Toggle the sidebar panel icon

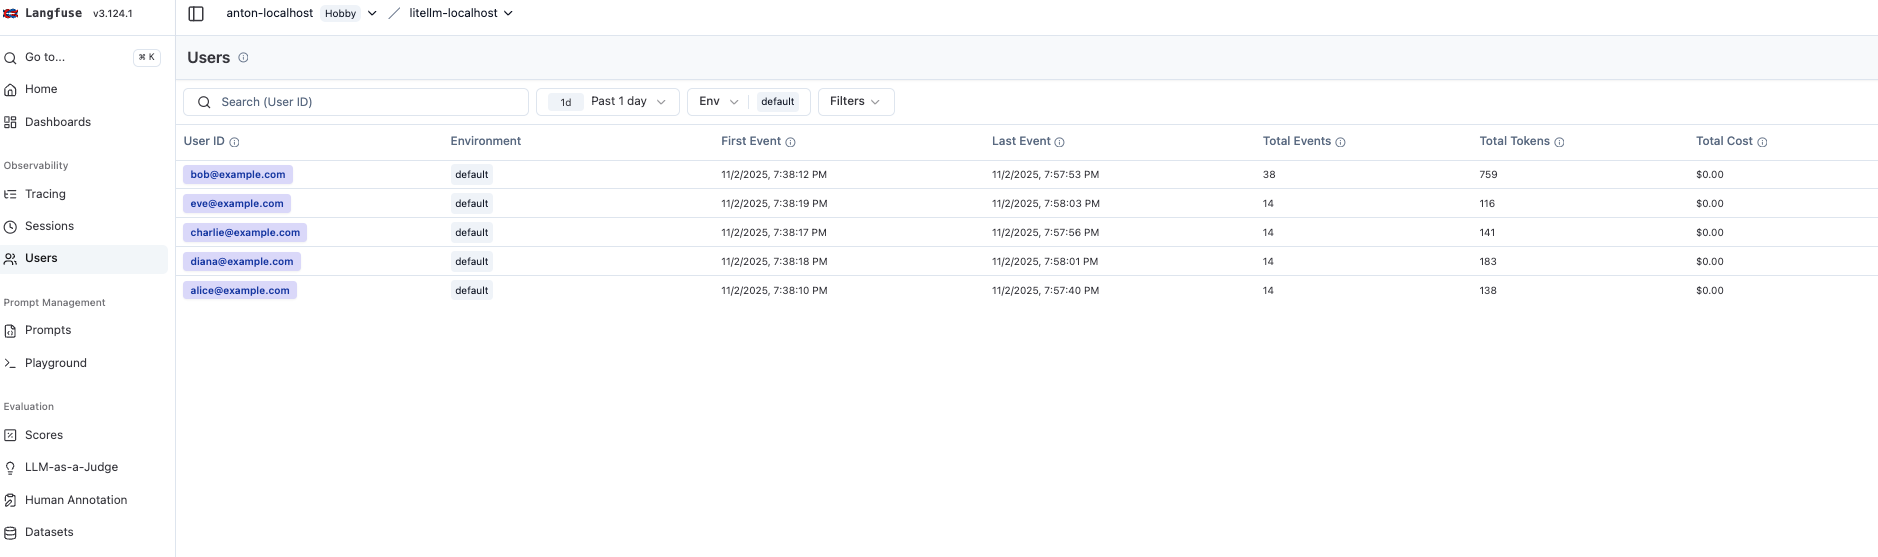196,13
